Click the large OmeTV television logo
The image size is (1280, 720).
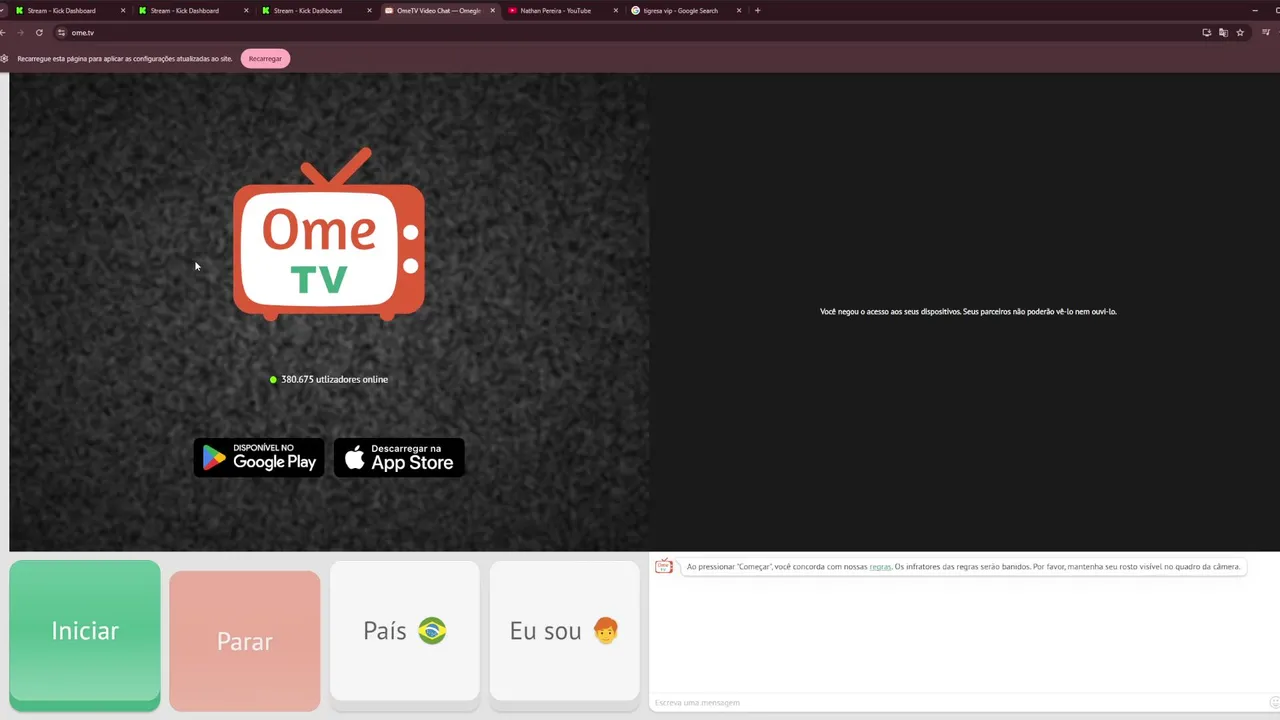pyautogui.click(x=329, y=234)
